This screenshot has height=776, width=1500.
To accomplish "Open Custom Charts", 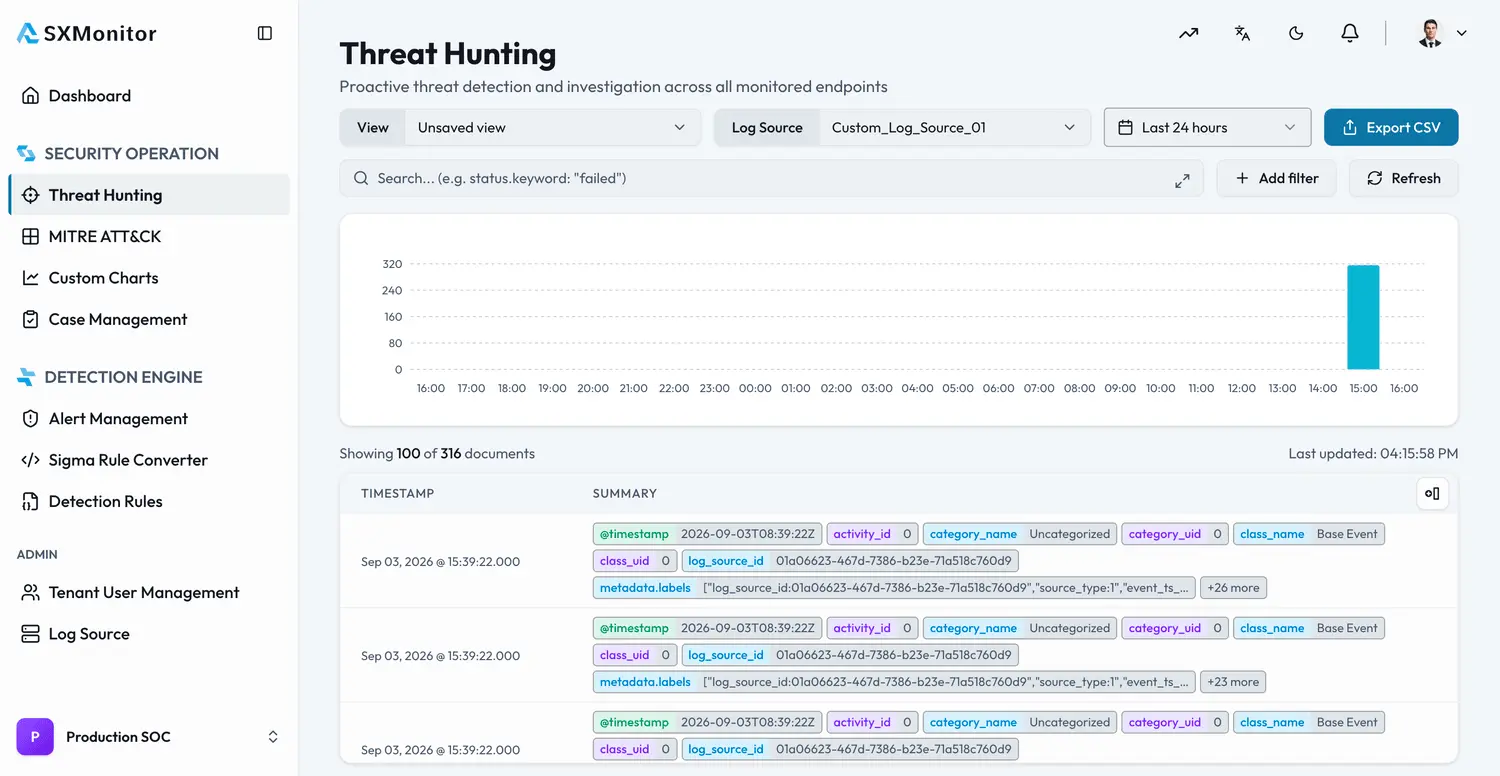I will coord(149,278).
